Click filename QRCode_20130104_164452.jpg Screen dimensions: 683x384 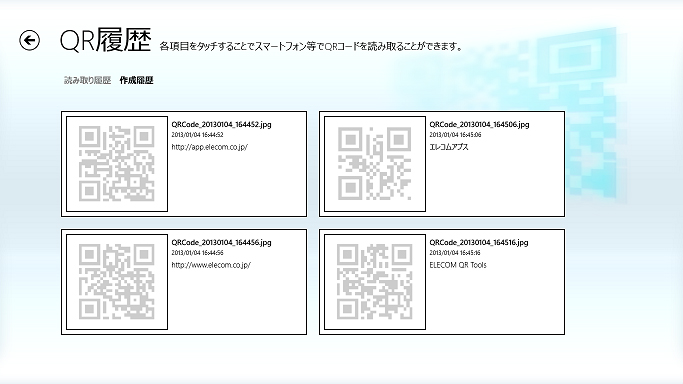221,125
